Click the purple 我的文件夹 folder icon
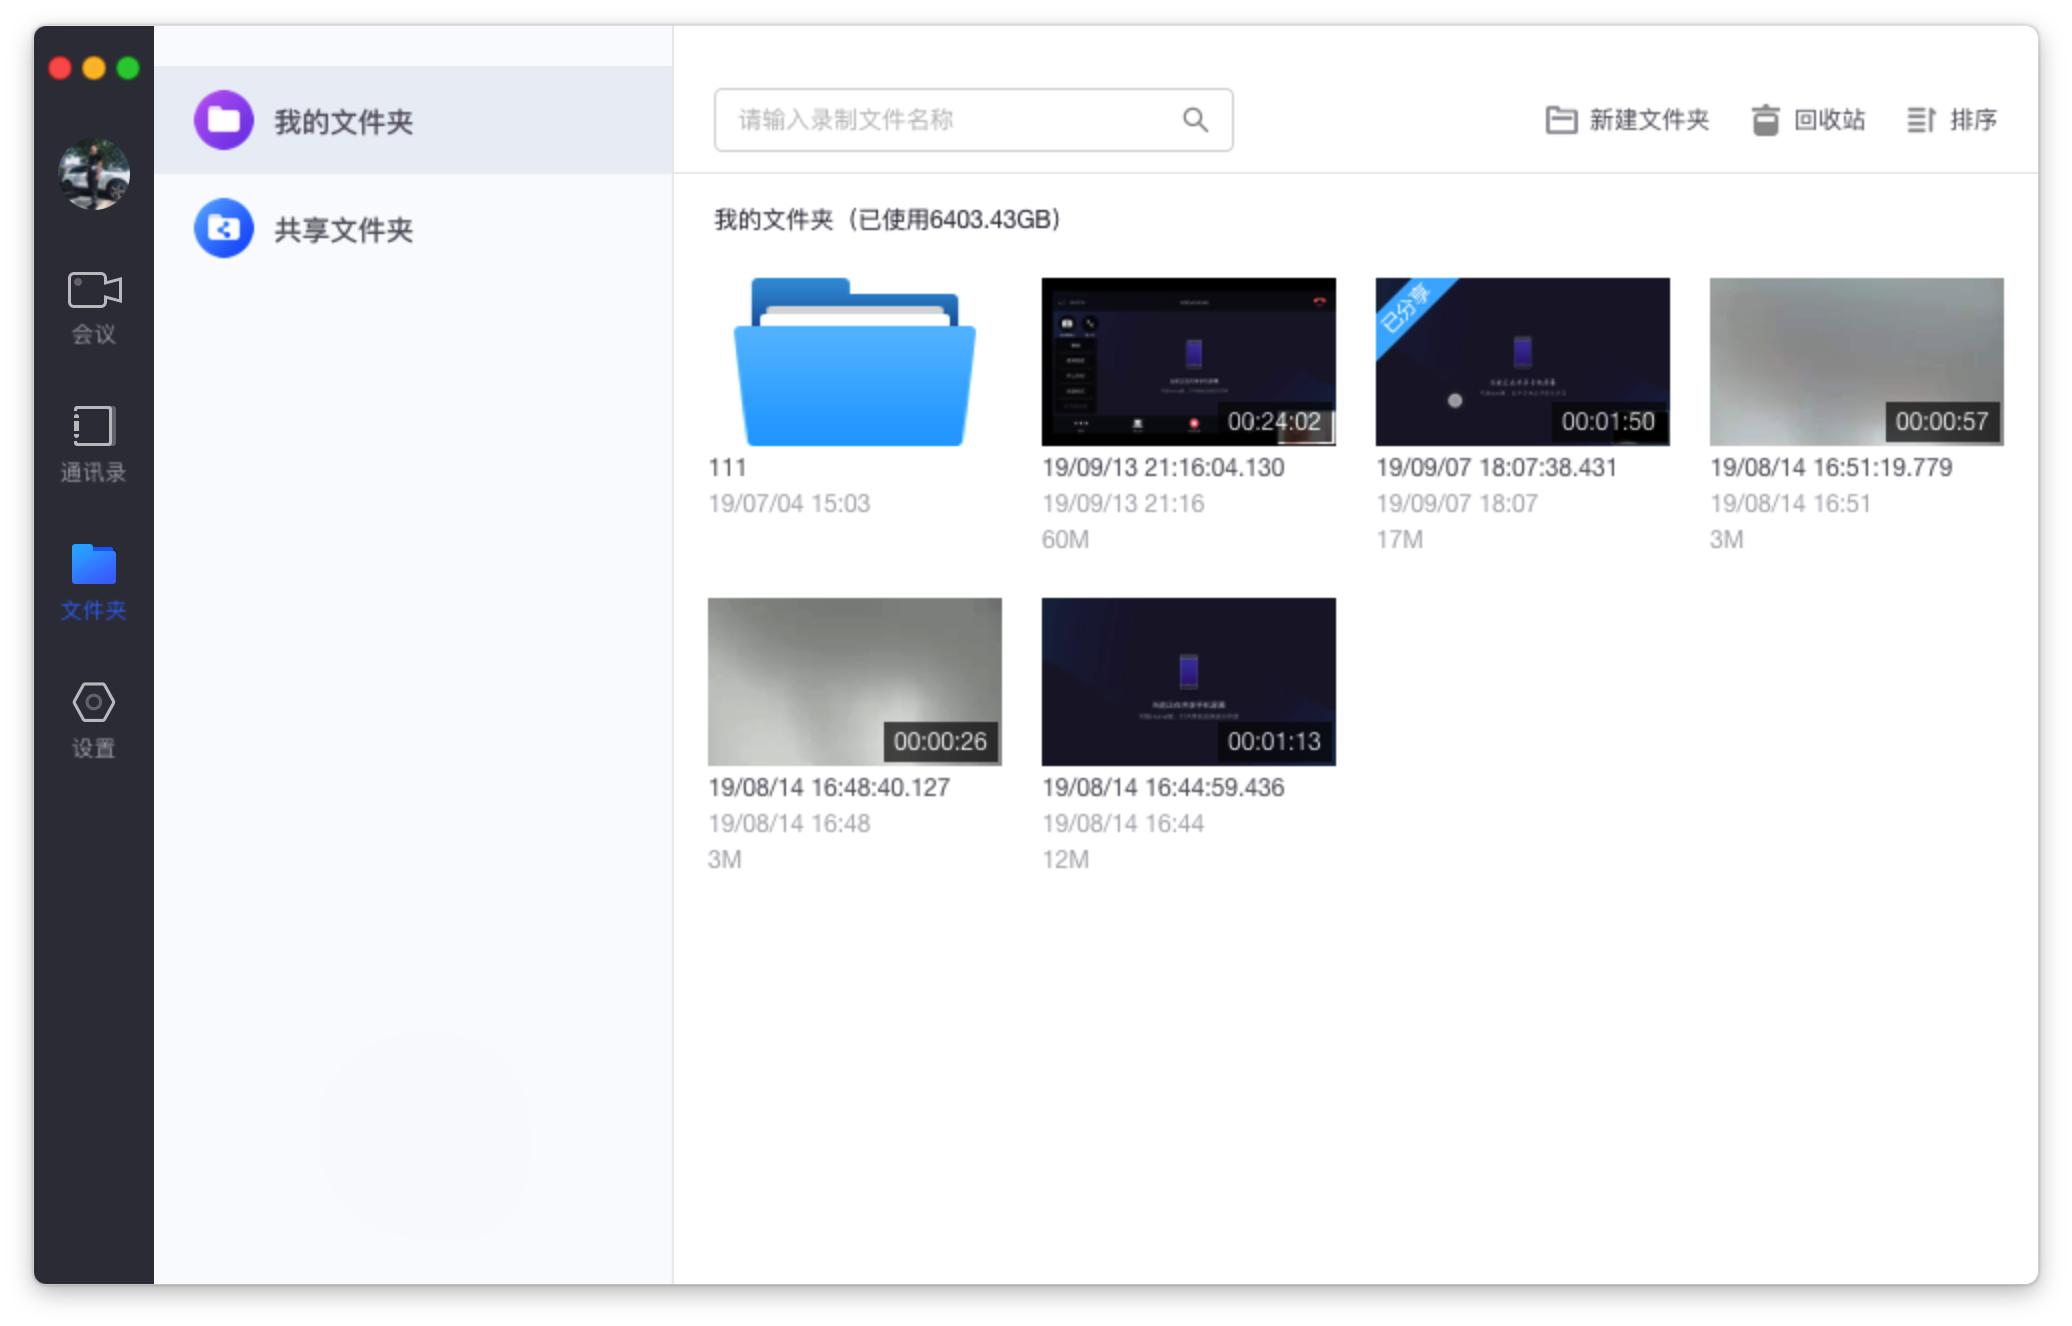Viewport: 2072px width, 1326px height. coord(224,120)
